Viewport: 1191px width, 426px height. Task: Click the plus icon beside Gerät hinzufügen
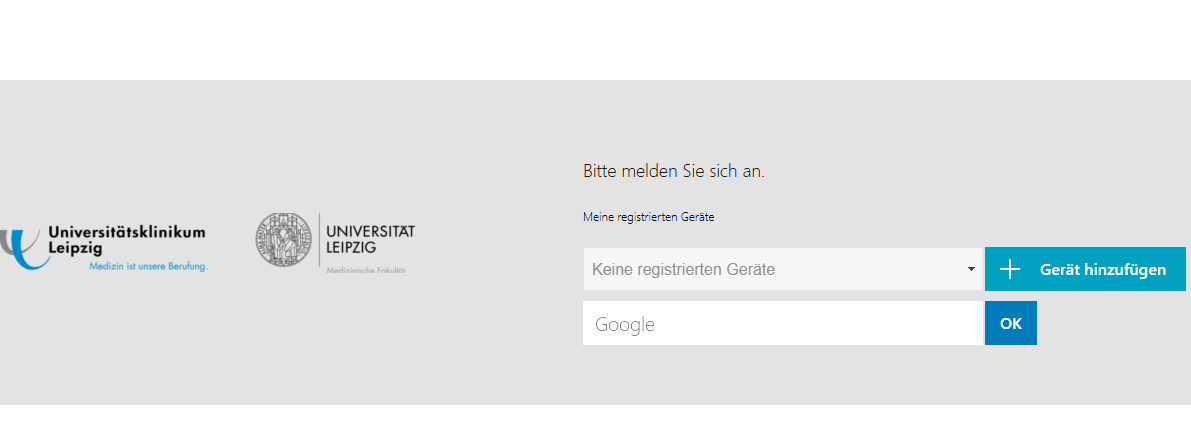(1010, 269)
